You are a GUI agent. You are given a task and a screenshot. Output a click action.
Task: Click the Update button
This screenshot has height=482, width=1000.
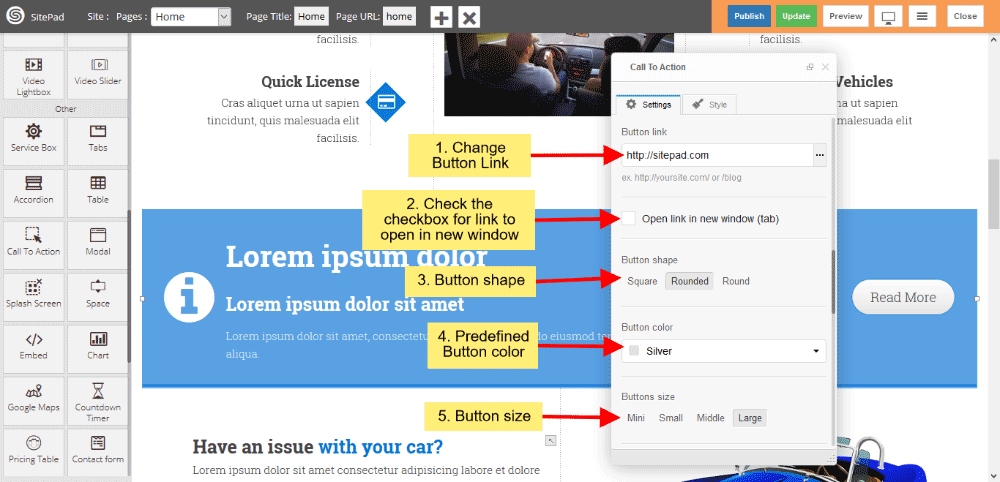(x=797, y=16)
